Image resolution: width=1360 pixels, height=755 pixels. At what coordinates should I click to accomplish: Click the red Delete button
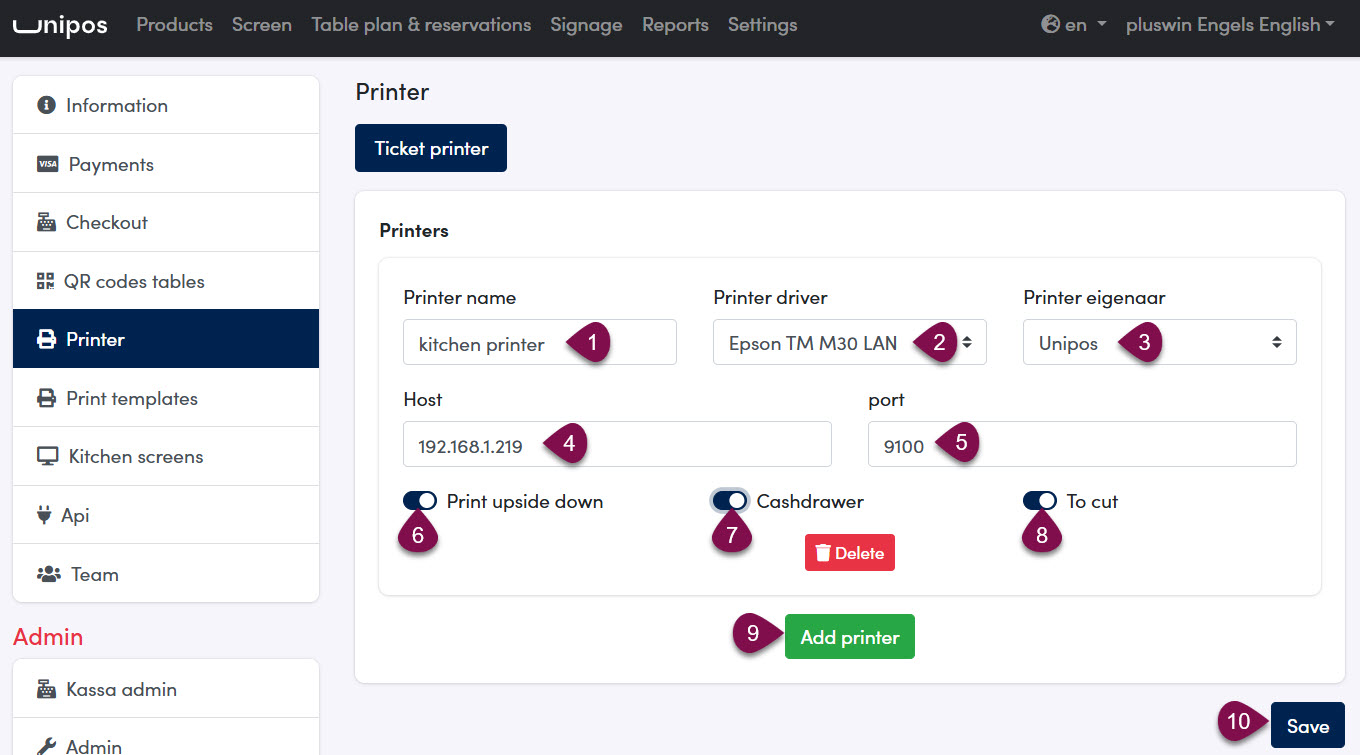(x=850, y=553)
